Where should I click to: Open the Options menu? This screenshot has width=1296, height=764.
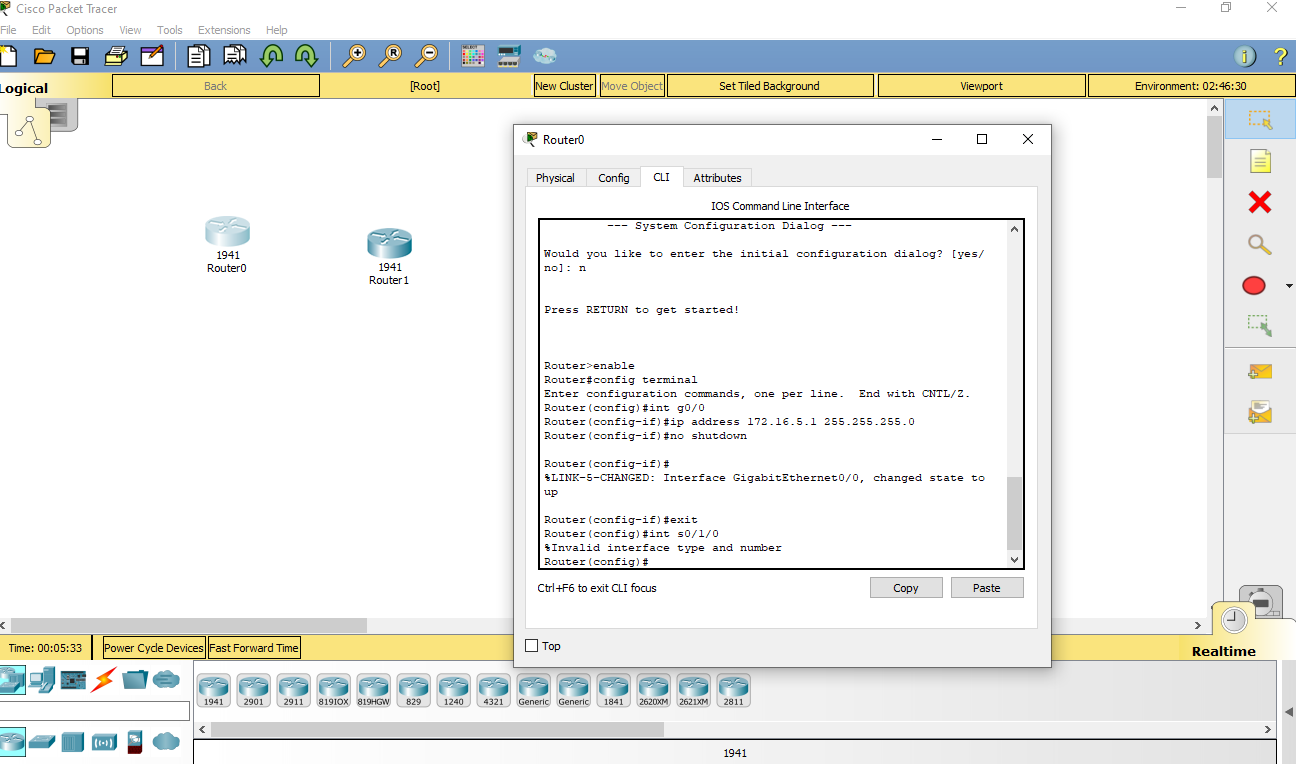point(85,30)
